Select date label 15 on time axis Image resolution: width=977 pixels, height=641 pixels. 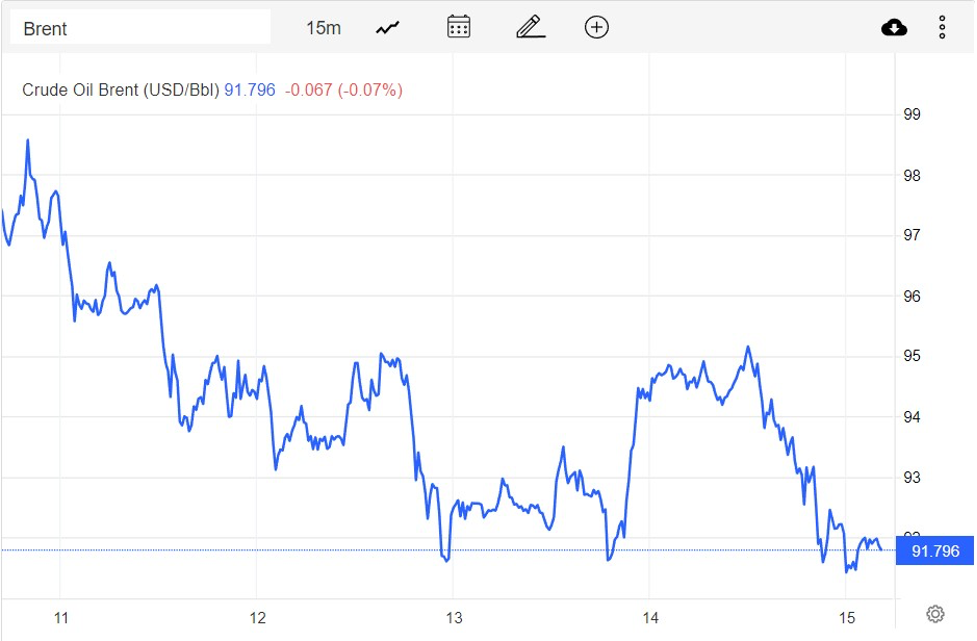[846, 617]
